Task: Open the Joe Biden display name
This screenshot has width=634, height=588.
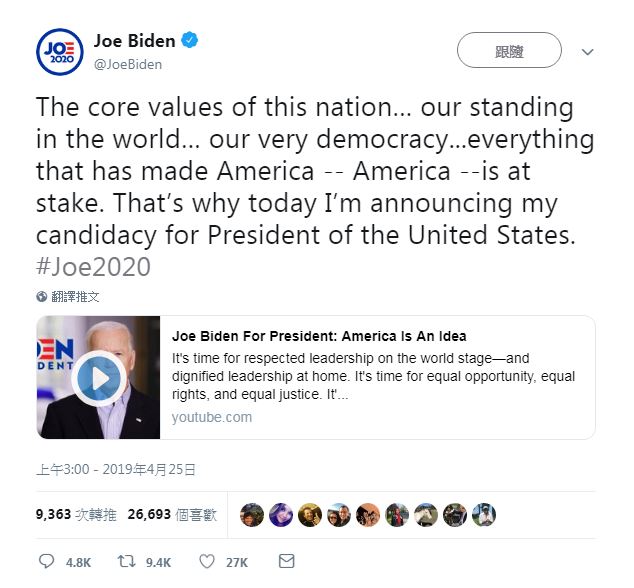Action: click(135, 41)
